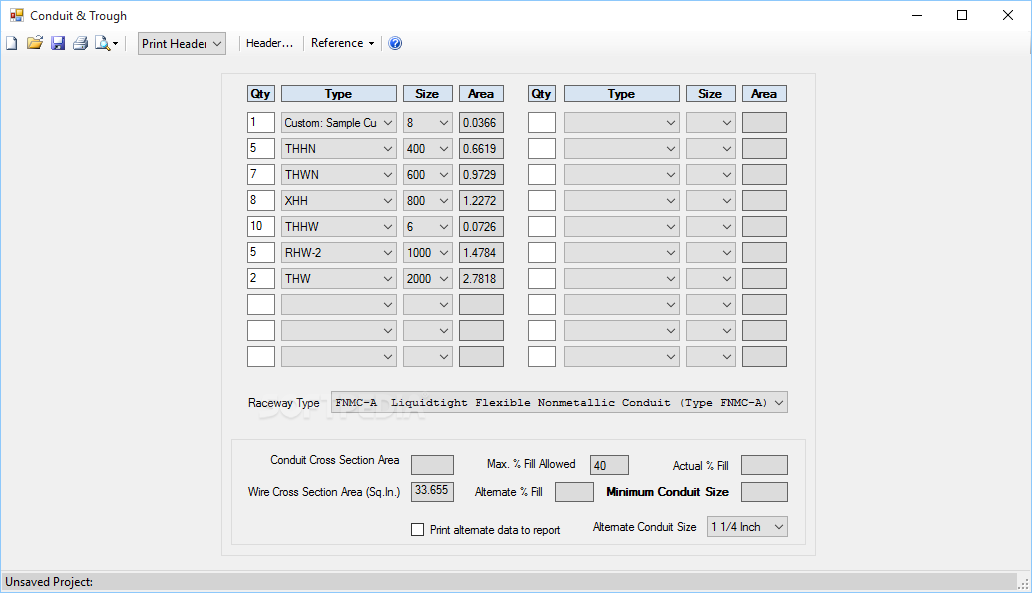Open the Alternate Conduit Size dropdown

pos(747,527)
